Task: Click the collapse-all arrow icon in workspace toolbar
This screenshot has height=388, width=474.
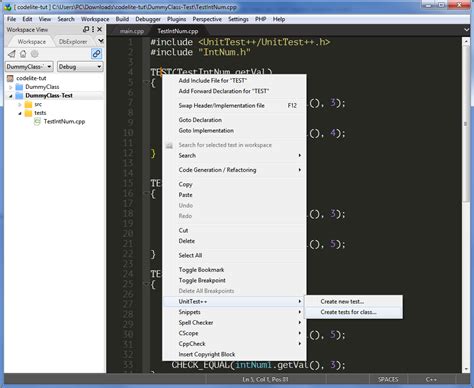Action: [x=12, y=54]
